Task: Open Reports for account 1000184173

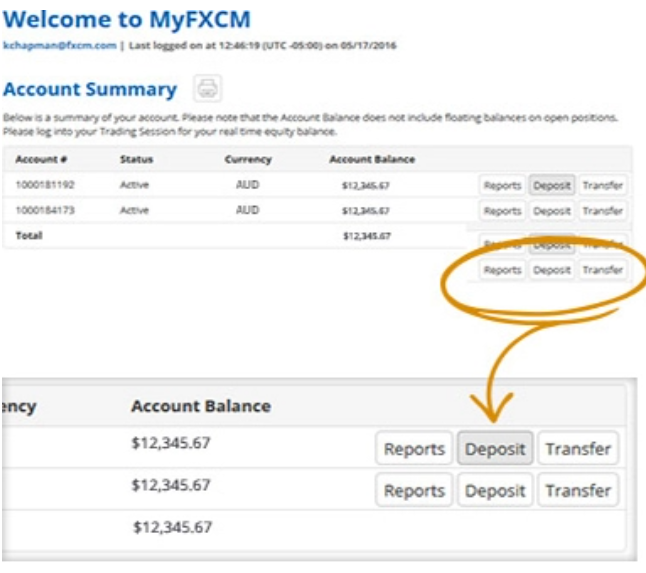Action: pyautogui.click(x=502, y=211)
